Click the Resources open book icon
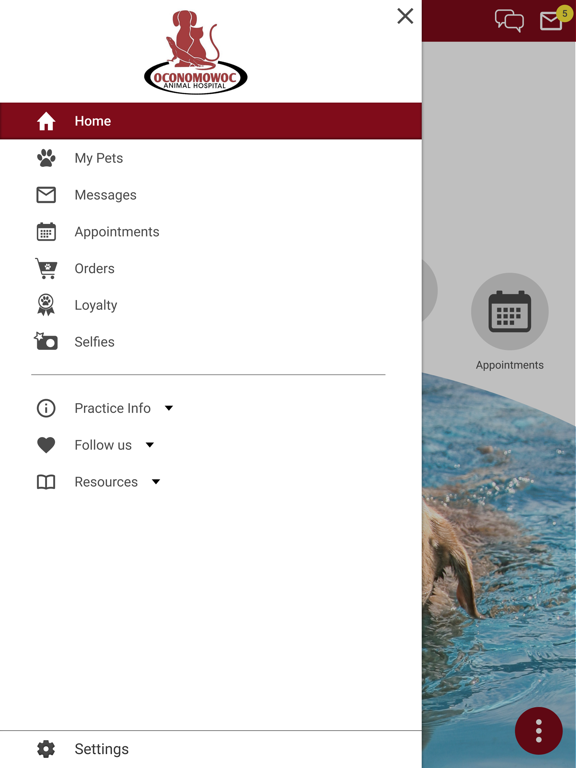Screen dimensions: 576x768 pos(46,482)
